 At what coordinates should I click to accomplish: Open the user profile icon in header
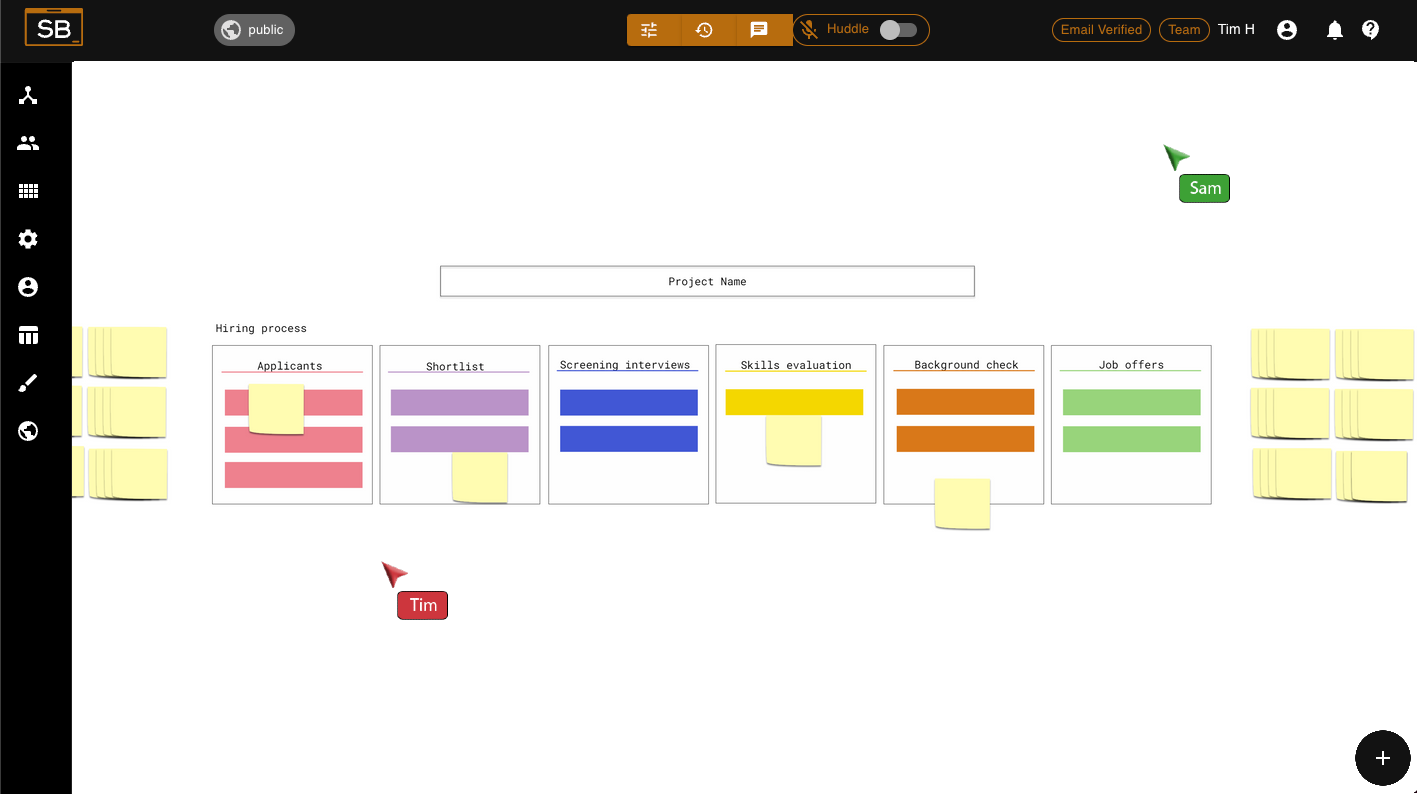pyautogui.click(x=1287, y=30)
